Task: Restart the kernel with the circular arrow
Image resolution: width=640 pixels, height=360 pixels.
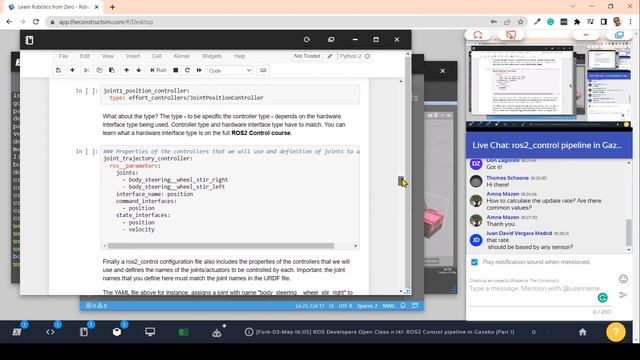Action: [187, 70]
